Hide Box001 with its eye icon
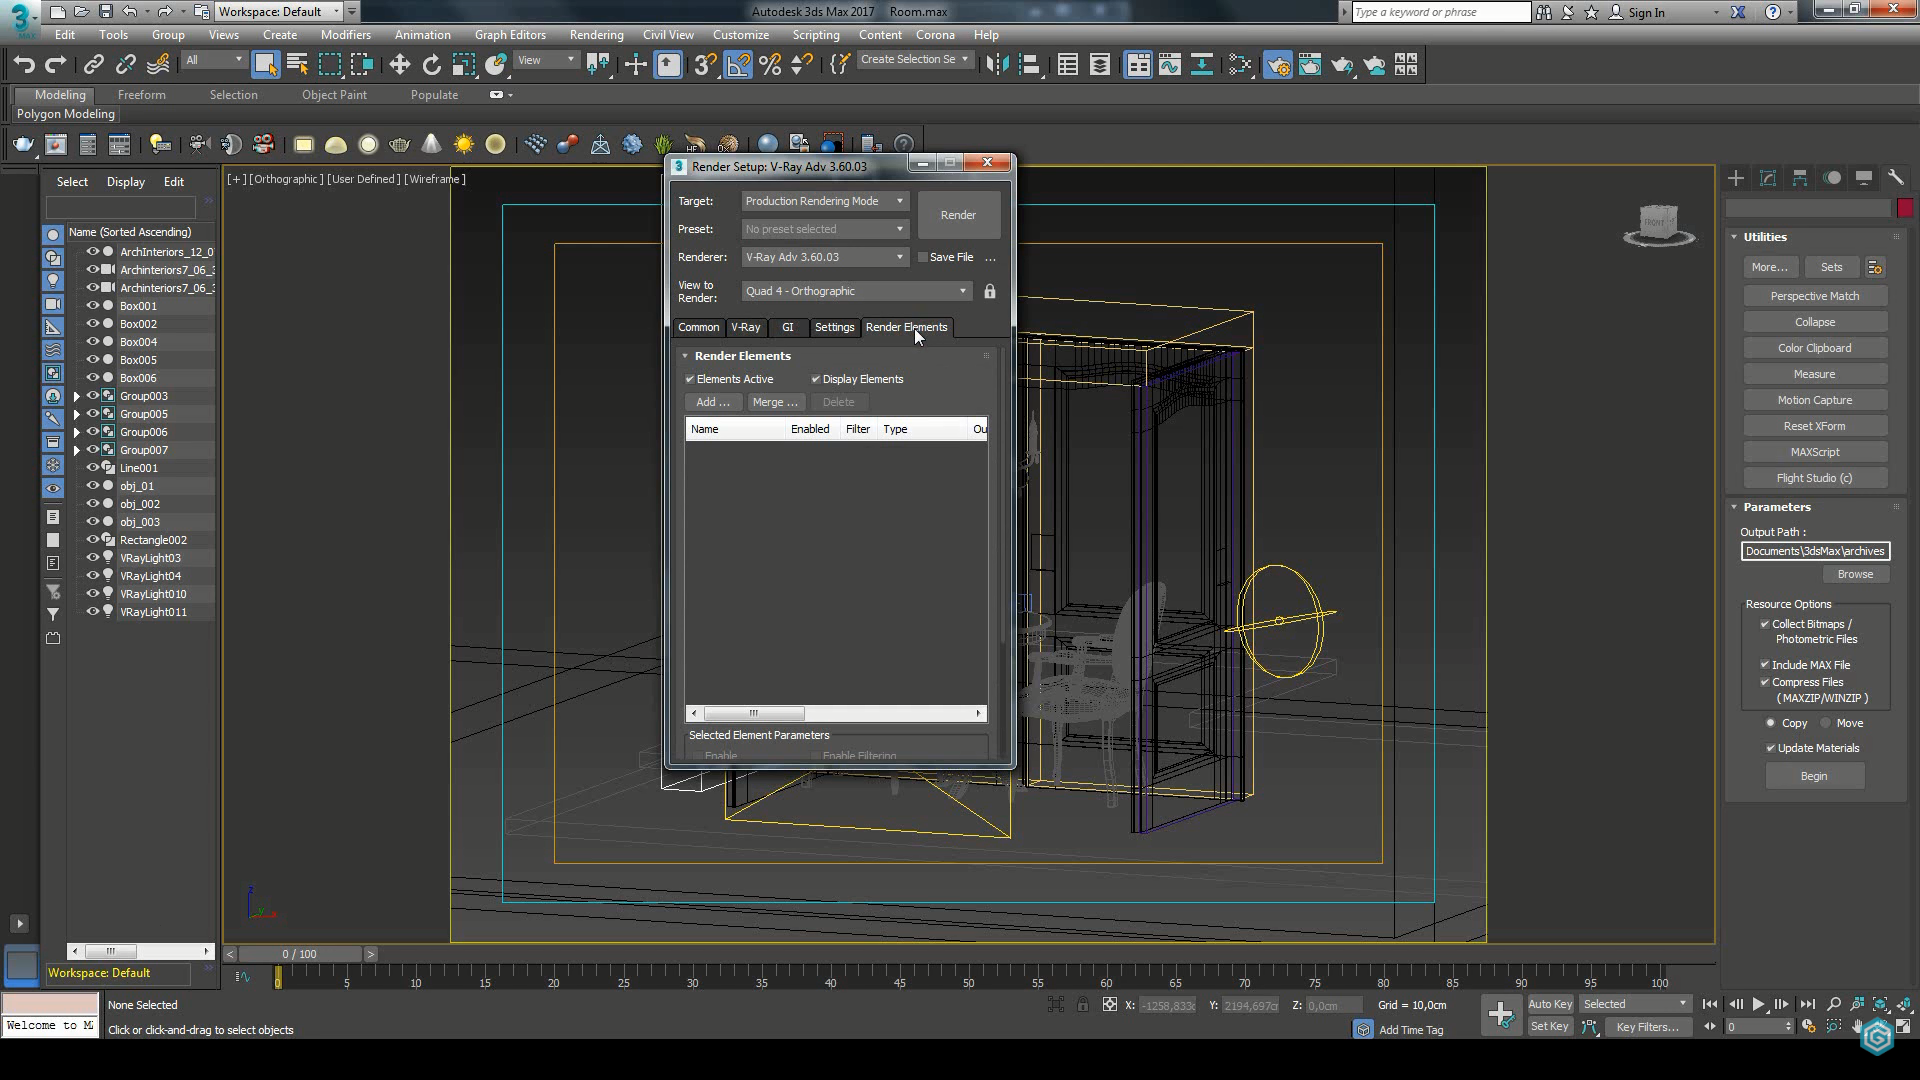 [x=92, y=306]
